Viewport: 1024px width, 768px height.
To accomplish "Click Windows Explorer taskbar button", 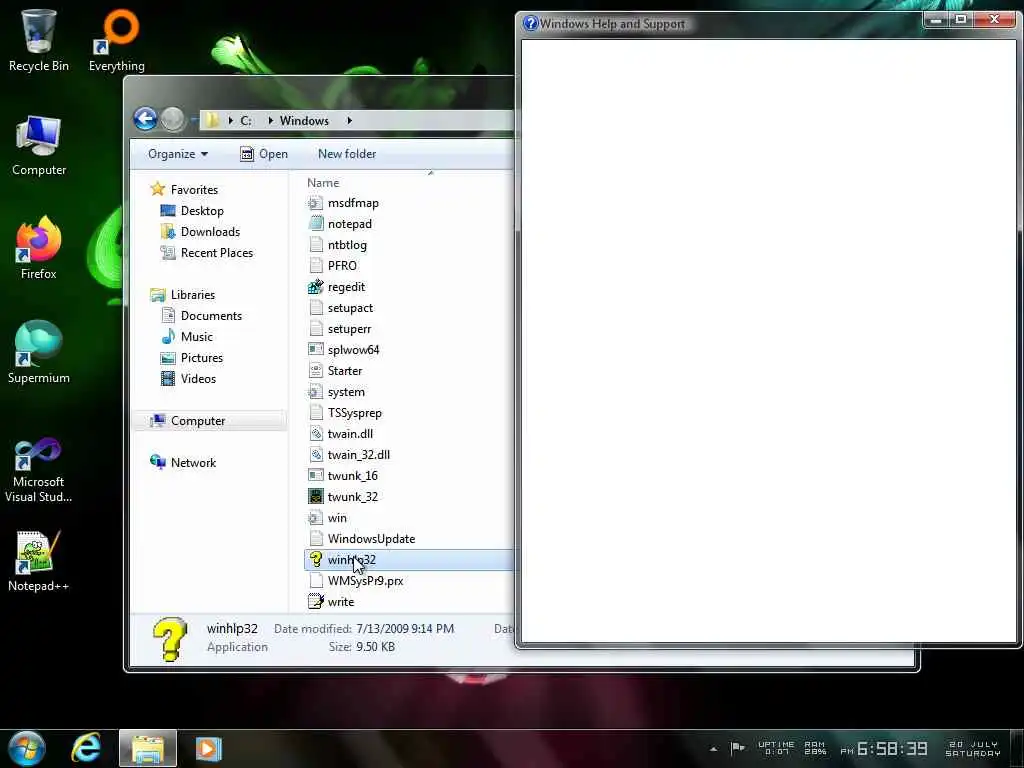I will pos(148,748).
